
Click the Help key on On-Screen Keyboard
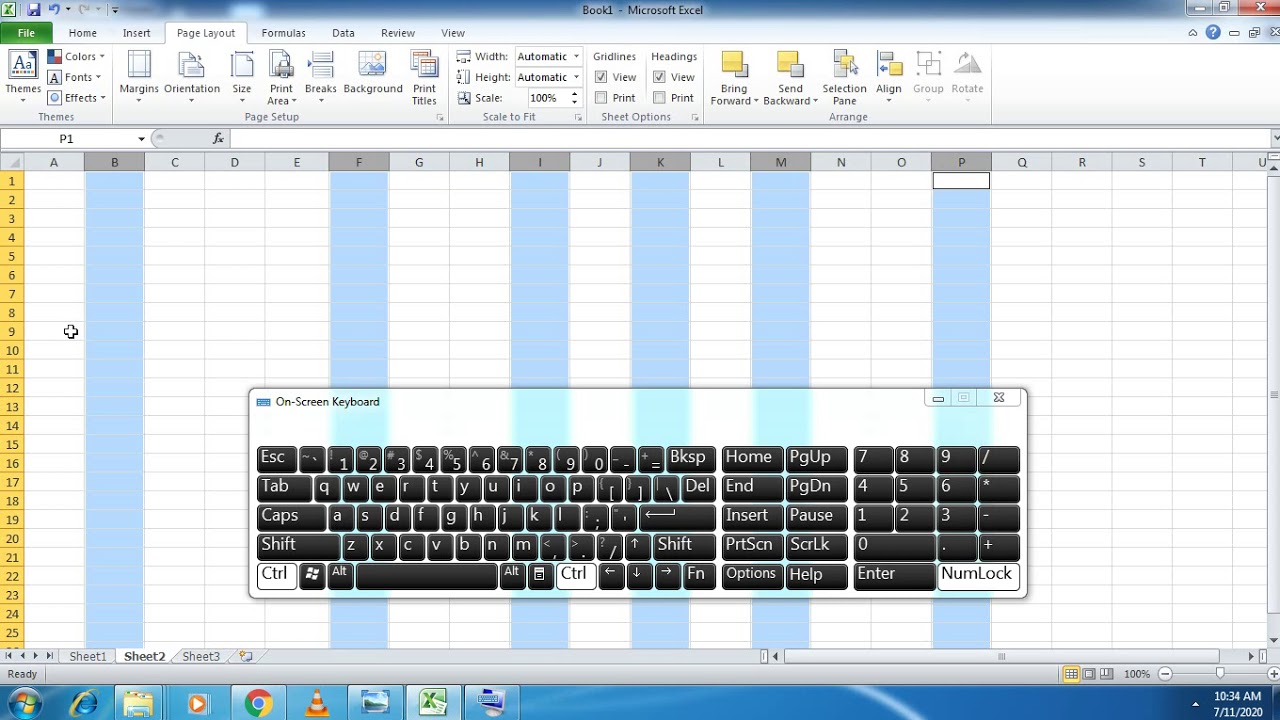click(x=816, y=576)
